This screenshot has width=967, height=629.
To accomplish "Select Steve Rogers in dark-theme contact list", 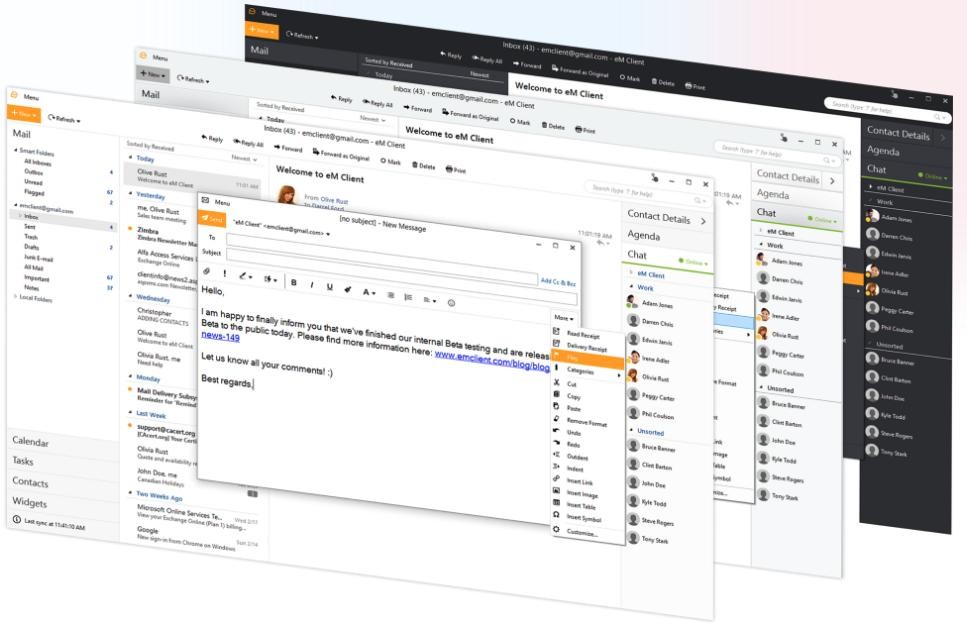I will click(895, 434).
